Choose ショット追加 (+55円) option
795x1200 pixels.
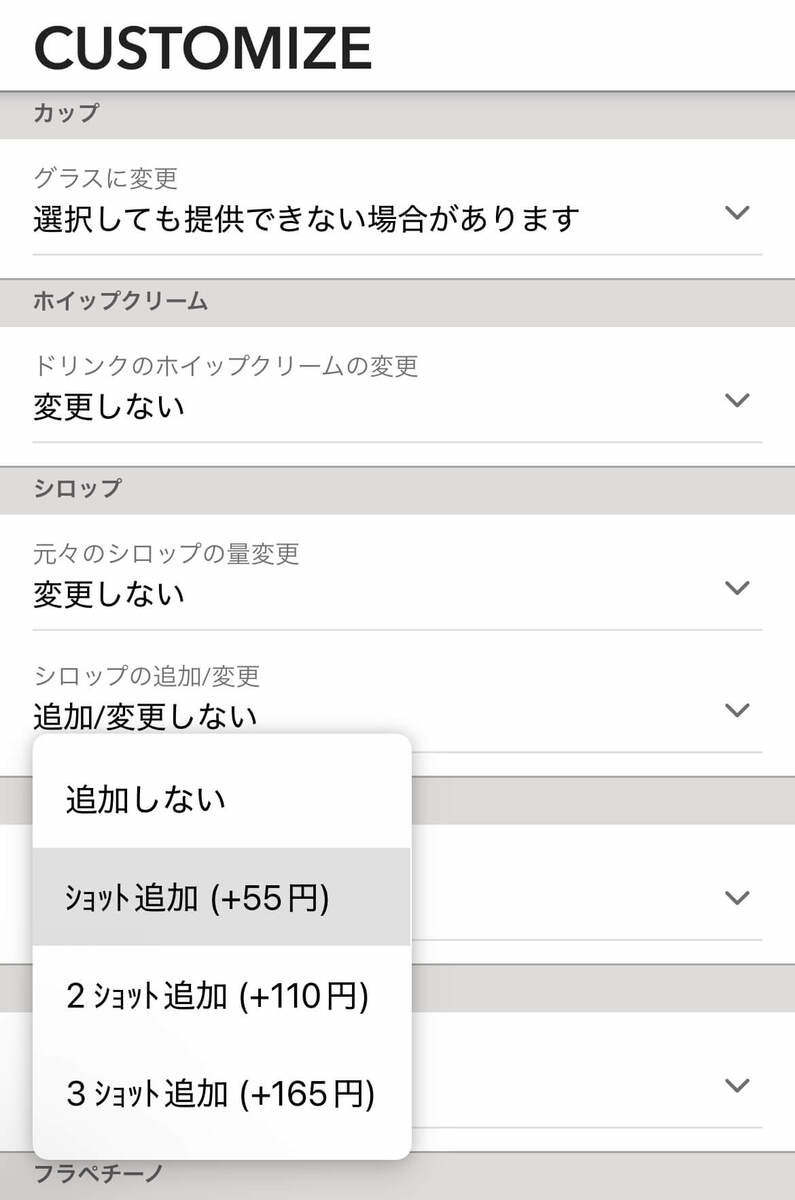[x=198, y=898]
